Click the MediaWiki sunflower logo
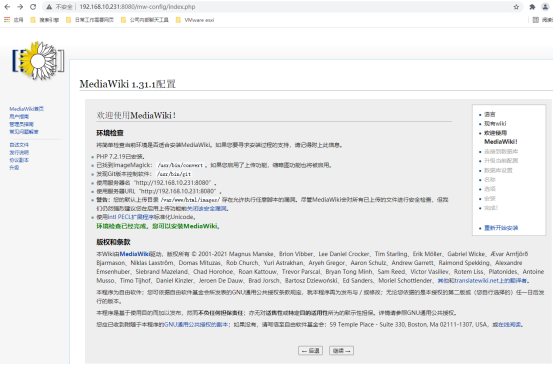The image size is (553, 365). coord(38,61)
